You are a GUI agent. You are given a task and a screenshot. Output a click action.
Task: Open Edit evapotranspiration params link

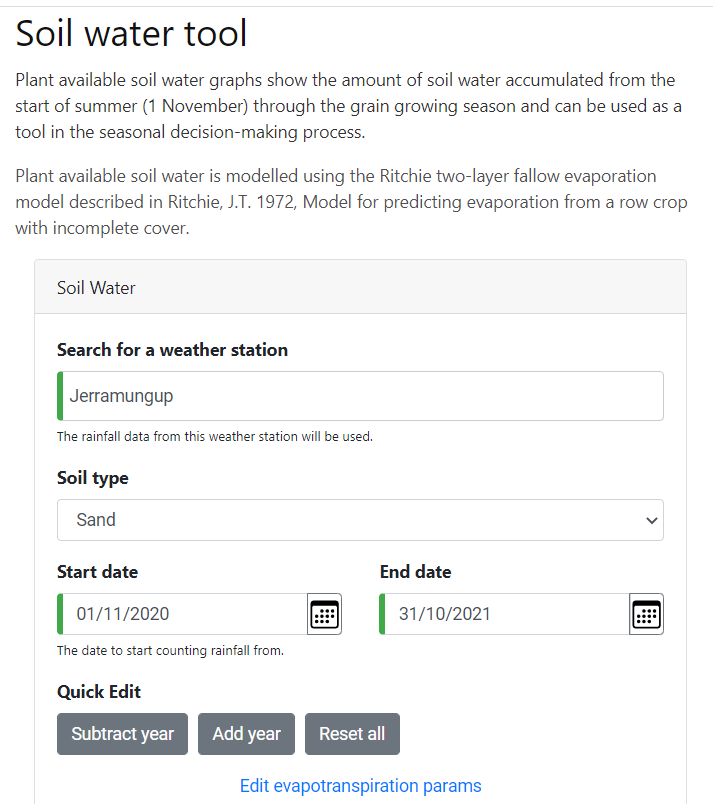360,786
